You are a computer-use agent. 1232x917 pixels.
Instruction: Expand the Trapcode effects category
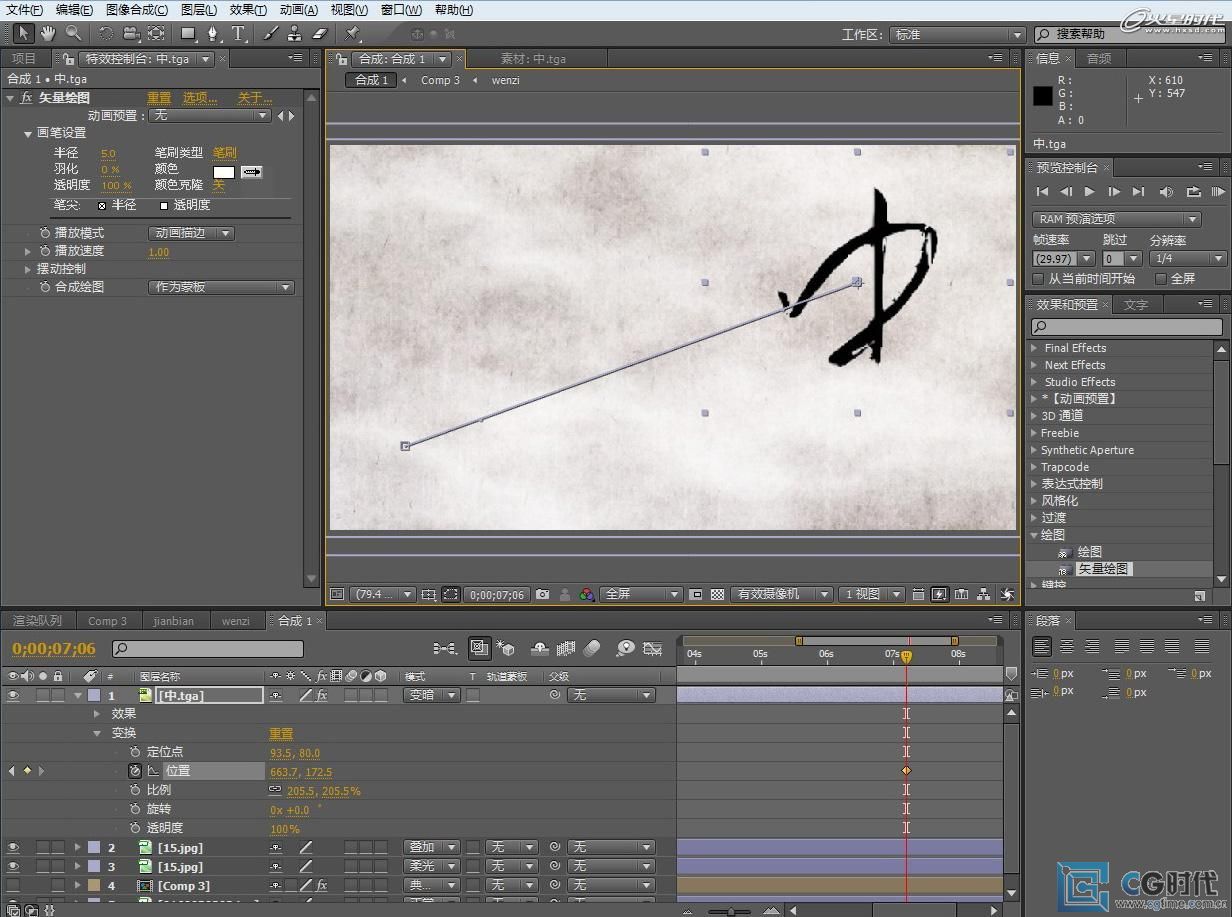click(x=1035, y=467)
